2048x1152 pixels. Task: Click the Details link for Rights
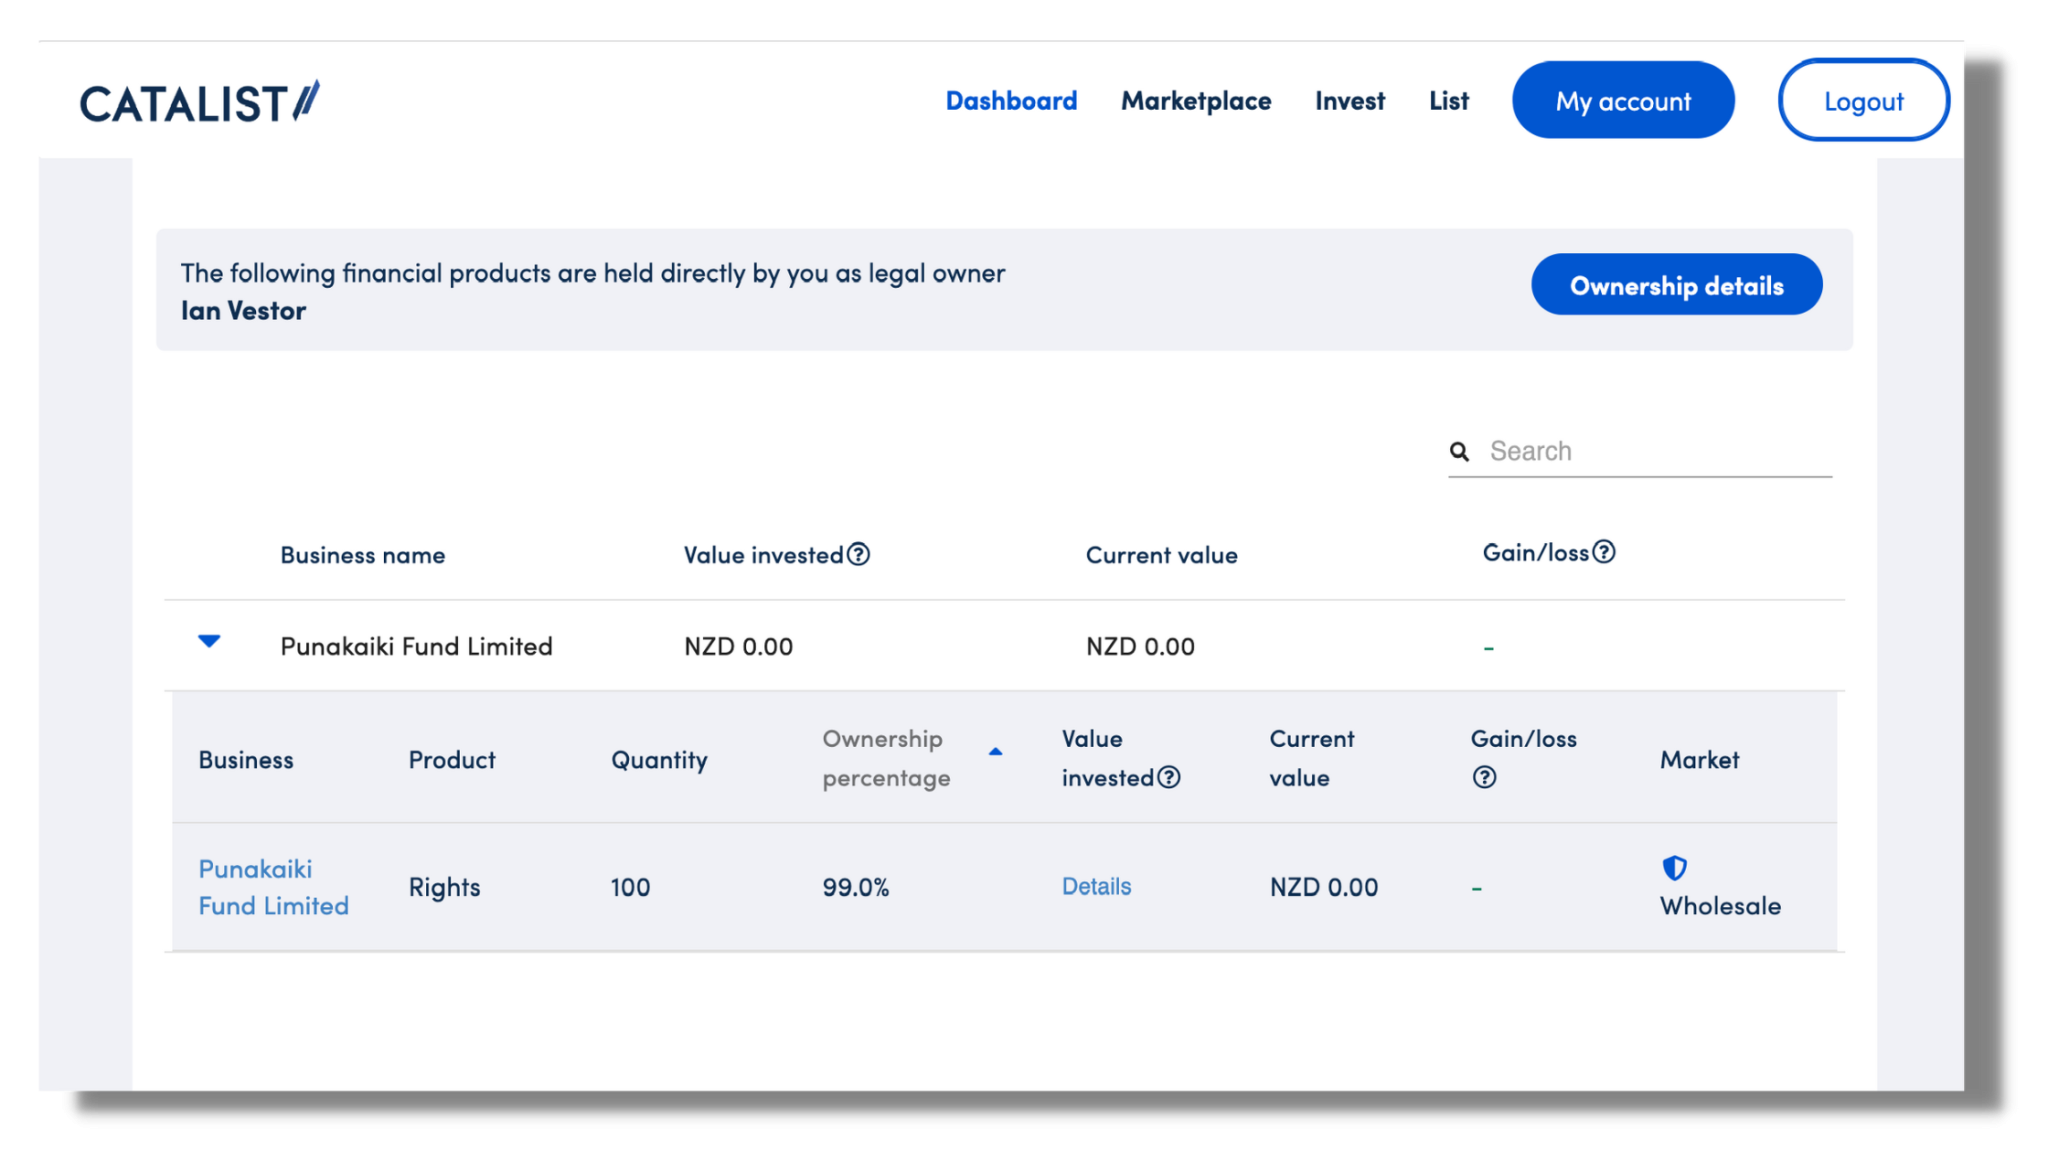1096,886
